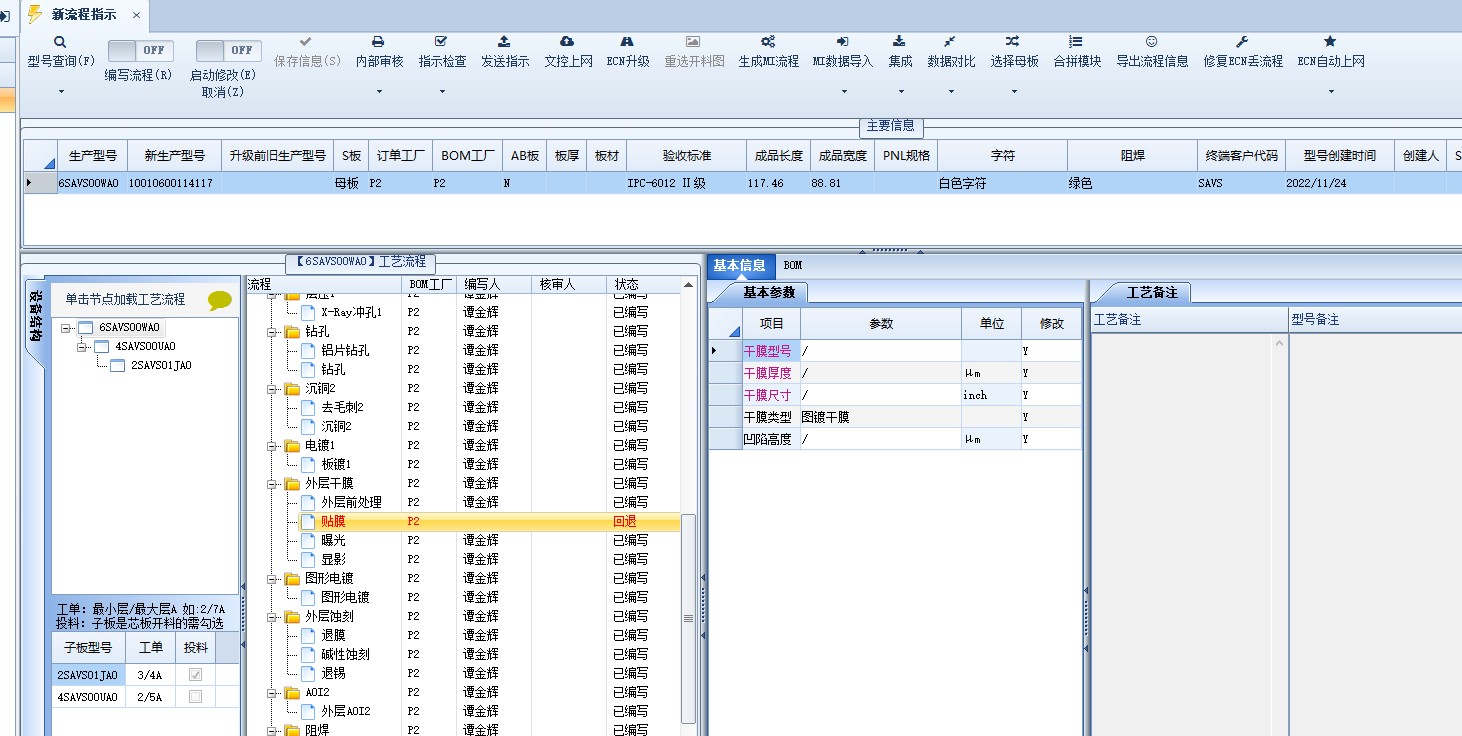The width and height of the screenshot is (1462, 736).
Task: Click the lightning icon on 新流程指示 tab
Action: pyautogui.click(x=36, y=14)
